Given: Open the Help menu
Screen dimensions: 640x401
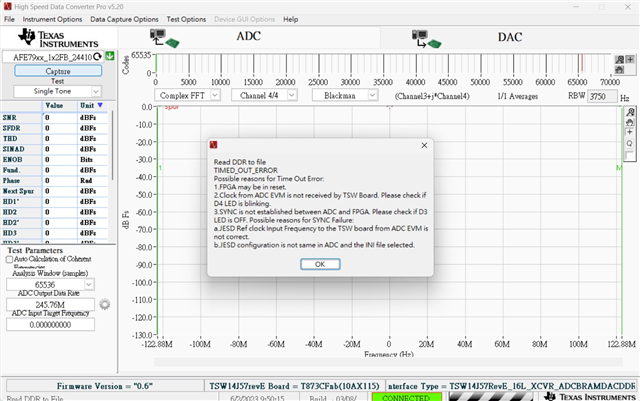Looking at the screenshot, I should pos(291,19).
